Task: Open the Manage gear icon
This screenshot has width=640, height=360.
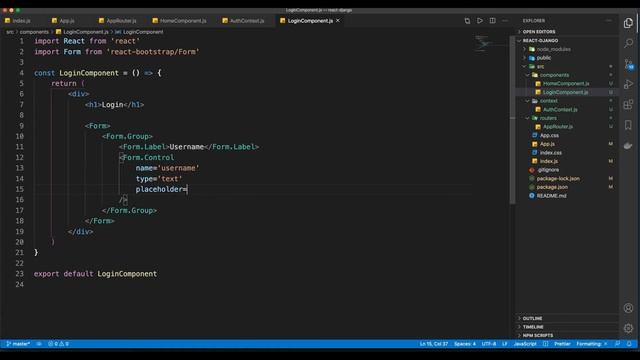Action: click(628, 328)
